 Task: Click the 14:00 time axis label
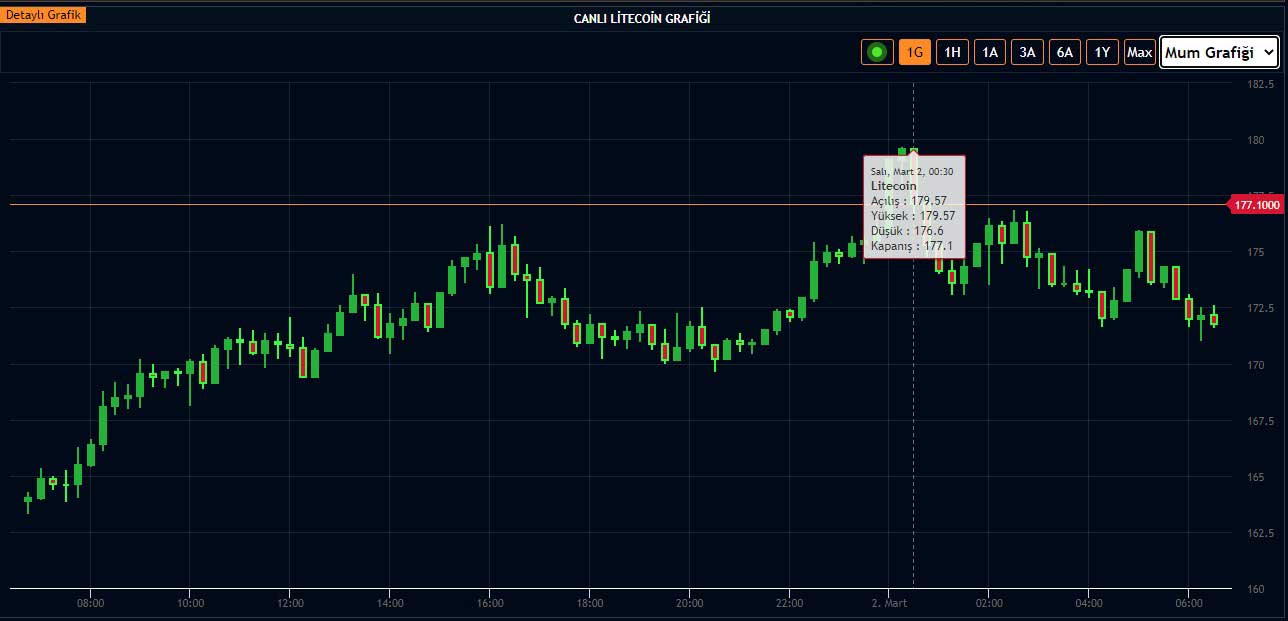[390, 603]
